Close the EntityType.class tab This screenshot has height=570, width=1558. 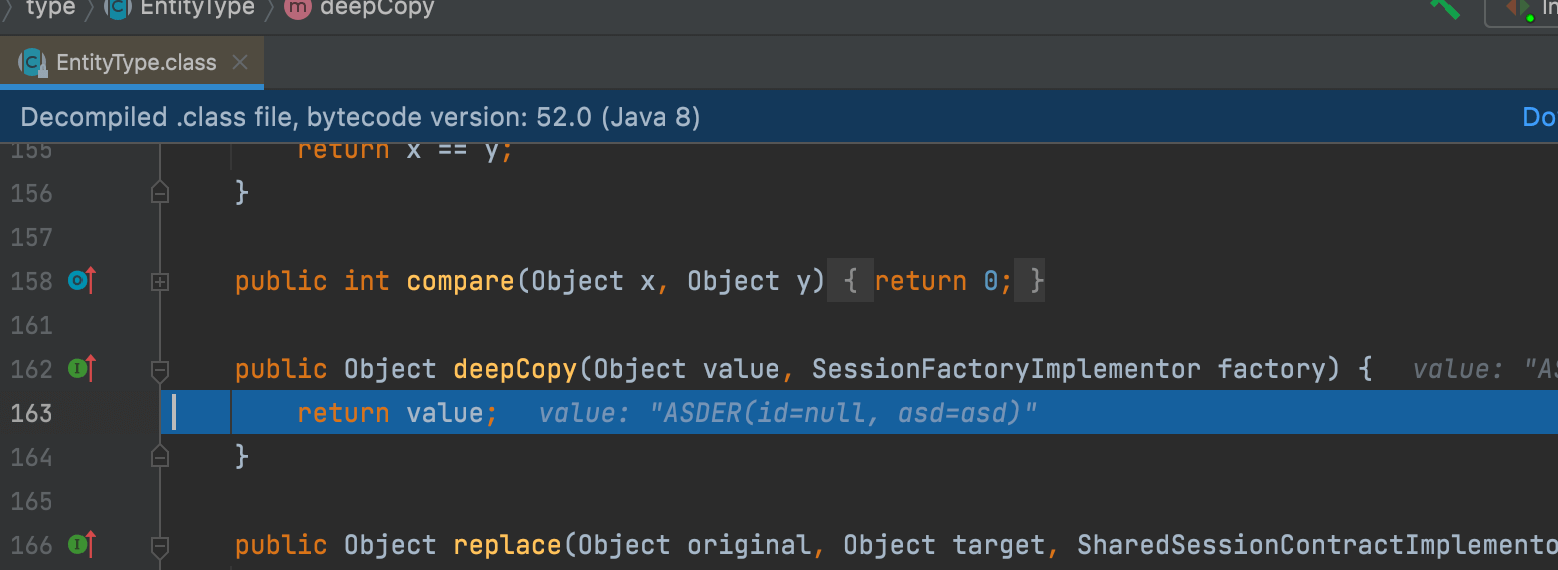(240, 63)
